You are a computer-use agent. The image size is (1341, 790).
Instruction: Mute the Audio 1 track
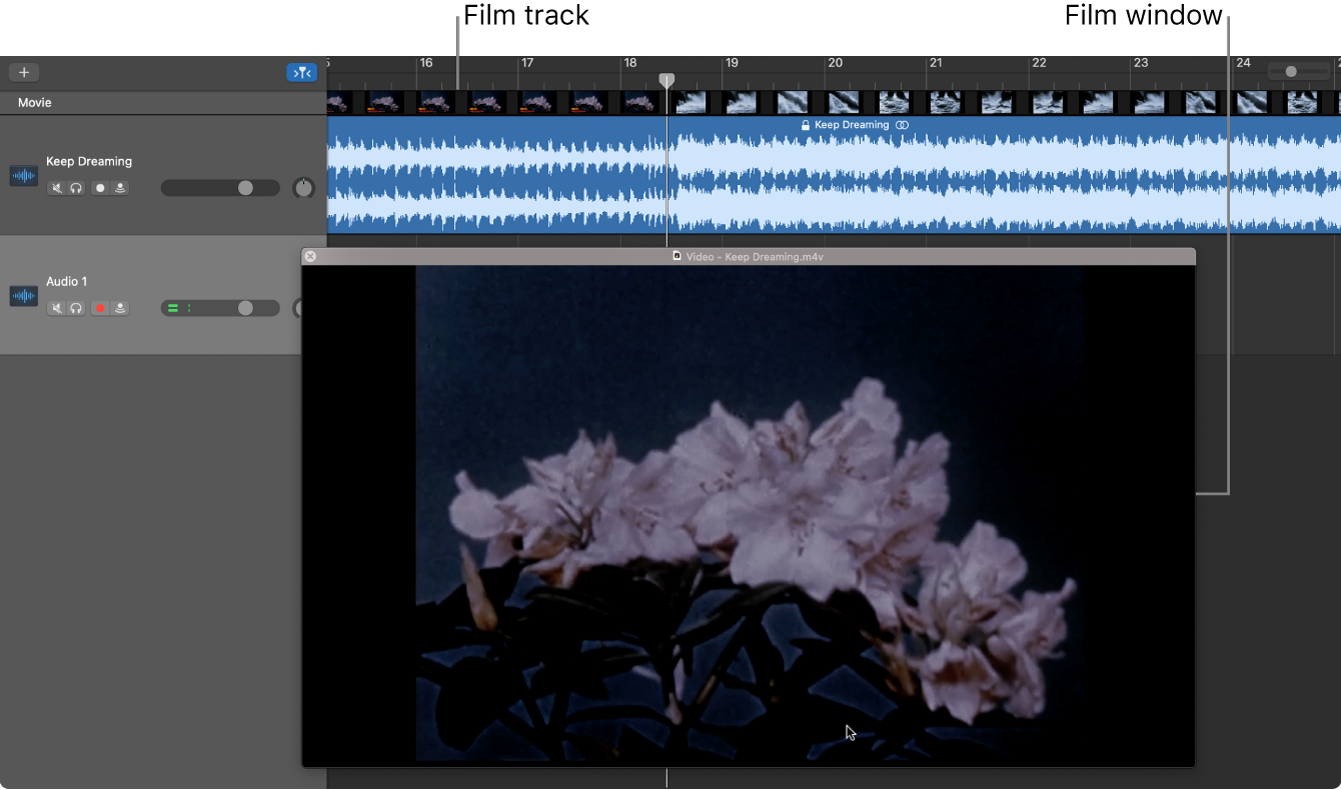57,308
